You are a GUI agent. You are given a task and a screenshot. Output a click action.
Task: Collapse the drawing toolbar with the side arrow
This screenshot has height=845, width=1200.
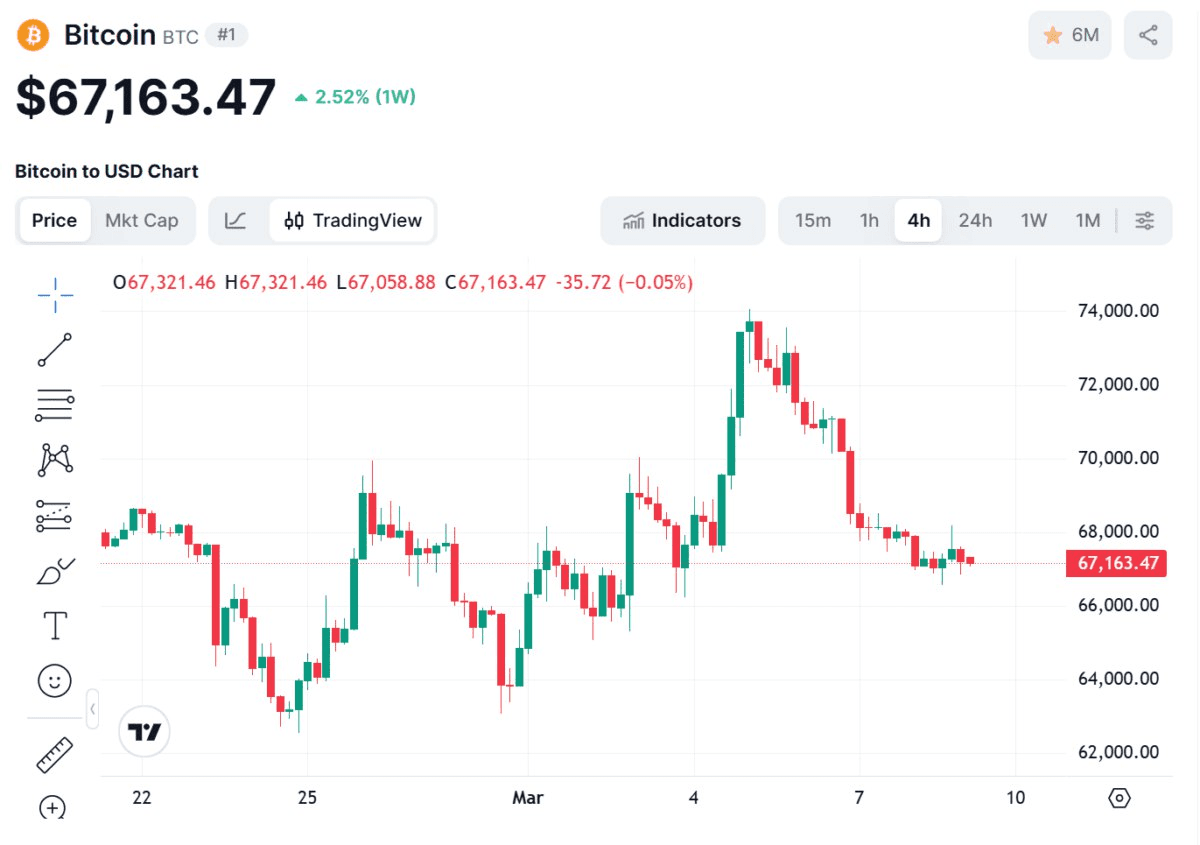92,709
